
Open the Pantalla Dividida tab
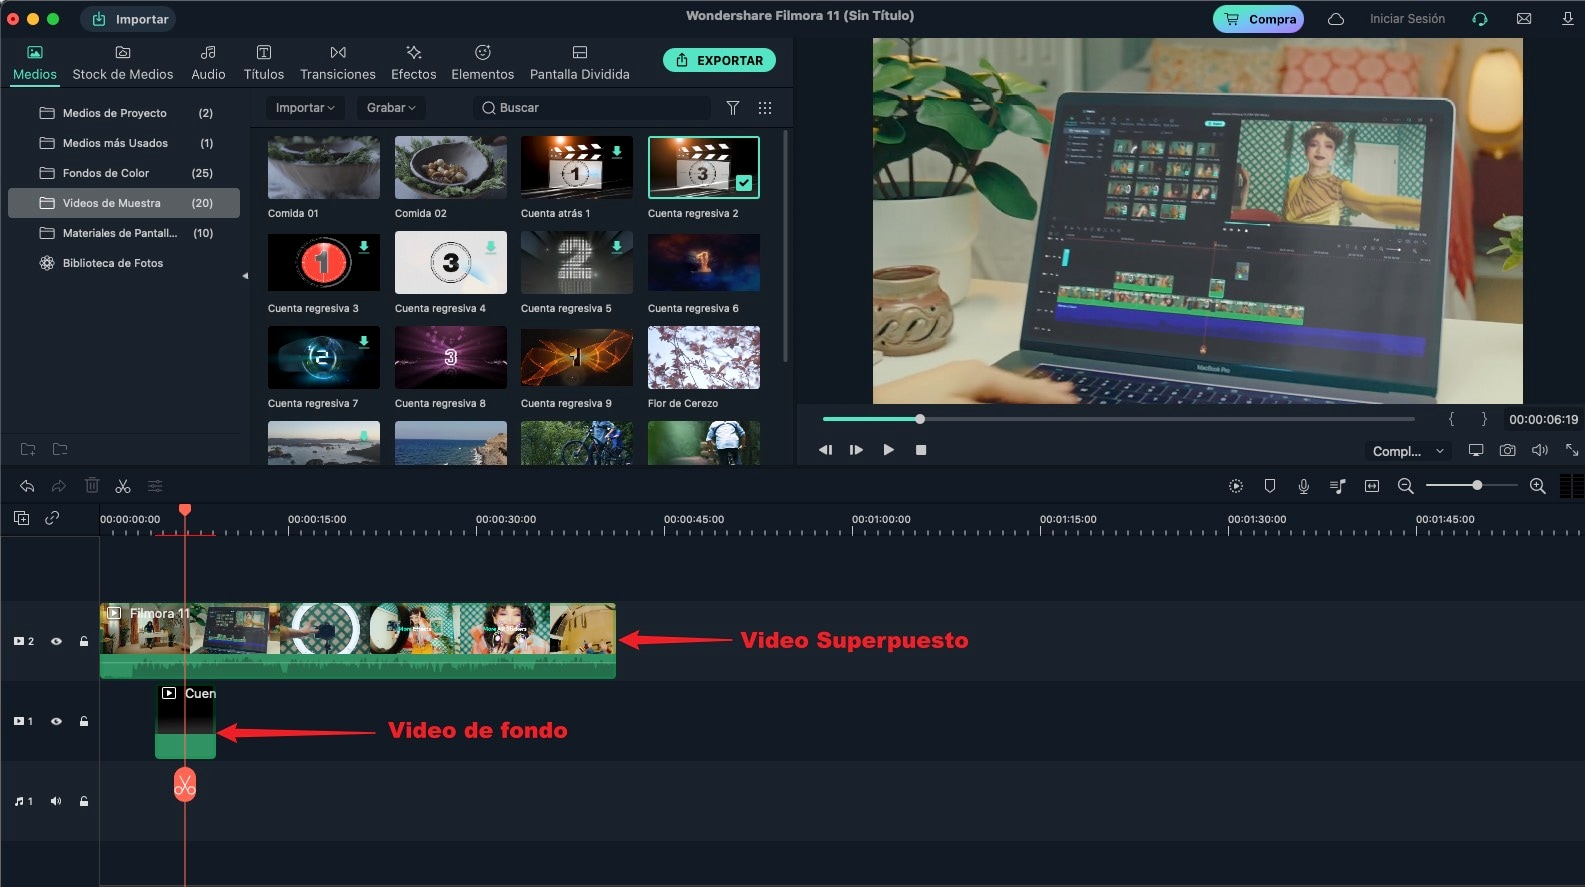580,63
